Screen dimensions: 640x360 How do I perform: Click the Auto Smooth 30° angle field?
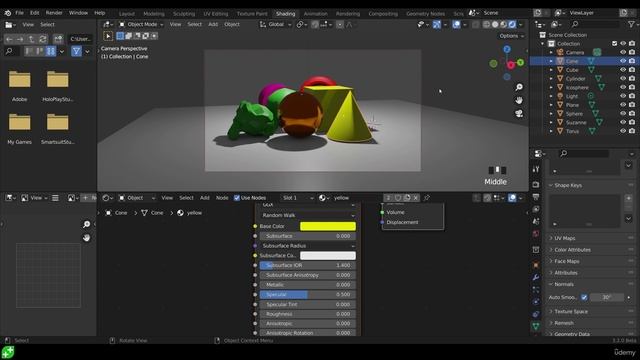coord(607,298)
